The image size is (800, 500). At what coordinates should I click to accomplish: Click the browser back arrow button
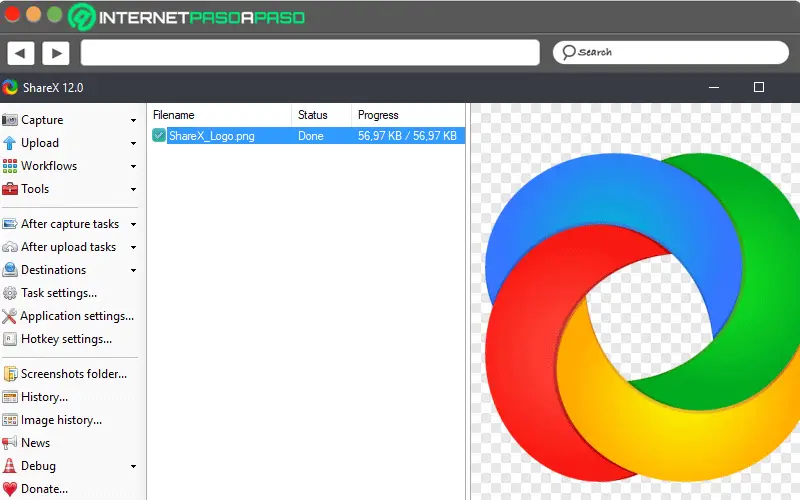20,53
